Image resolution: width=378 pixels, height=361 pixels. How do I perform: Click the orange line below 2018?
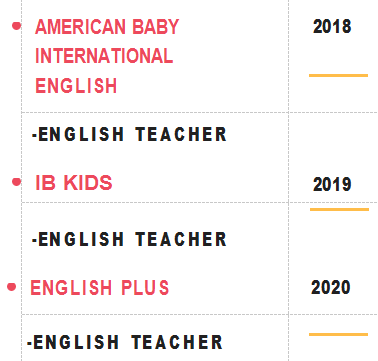(x=338, y=76)
